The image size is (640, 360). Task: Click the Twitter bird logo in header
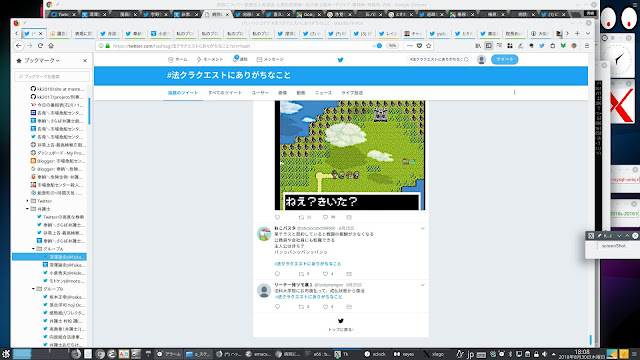340,60
